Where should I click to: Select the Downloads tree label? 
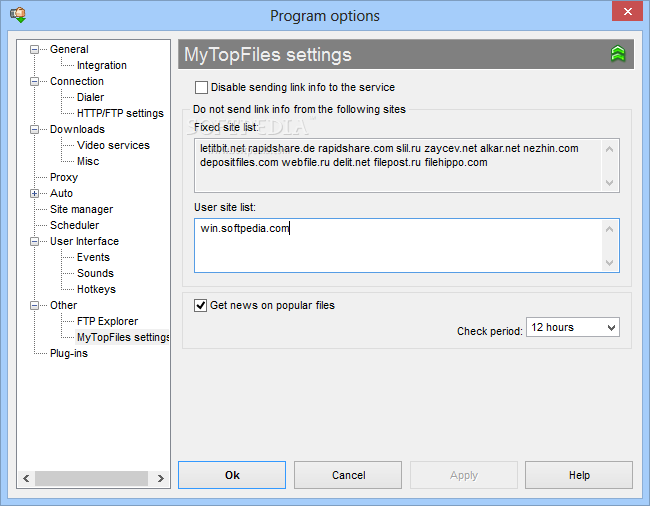point(78,129)
